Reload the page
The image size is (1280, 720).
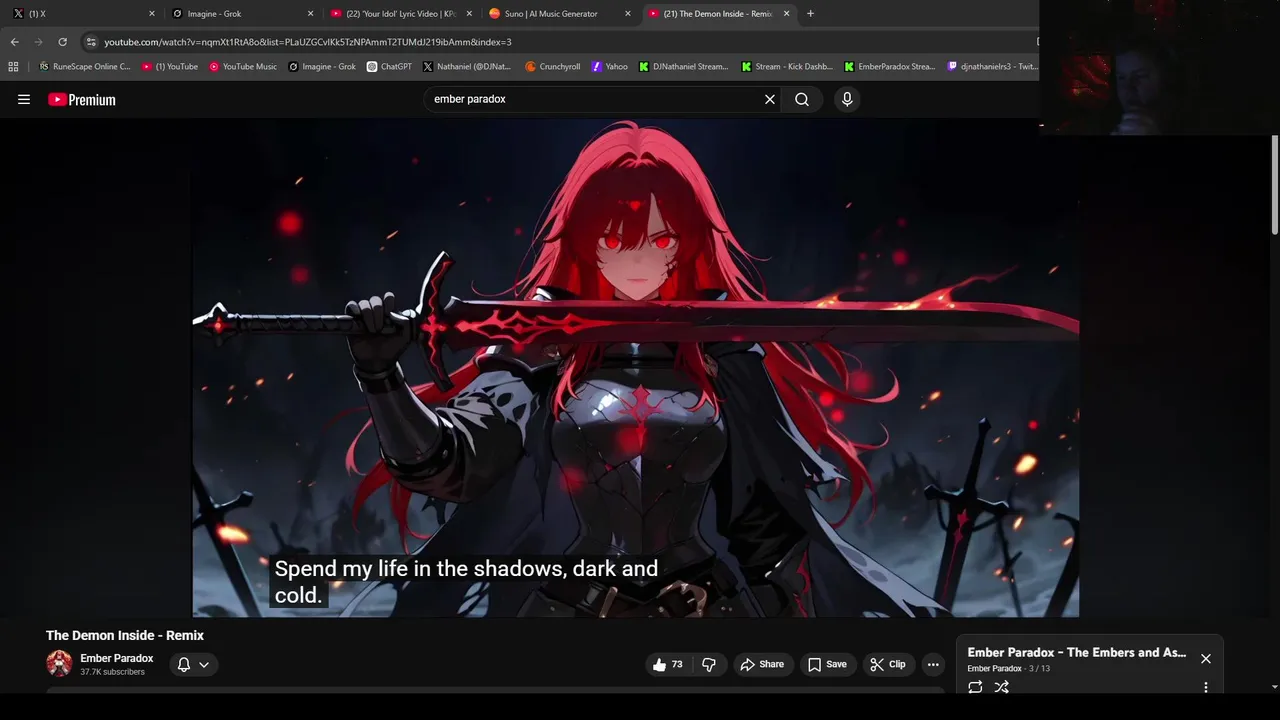click(62, 42)
